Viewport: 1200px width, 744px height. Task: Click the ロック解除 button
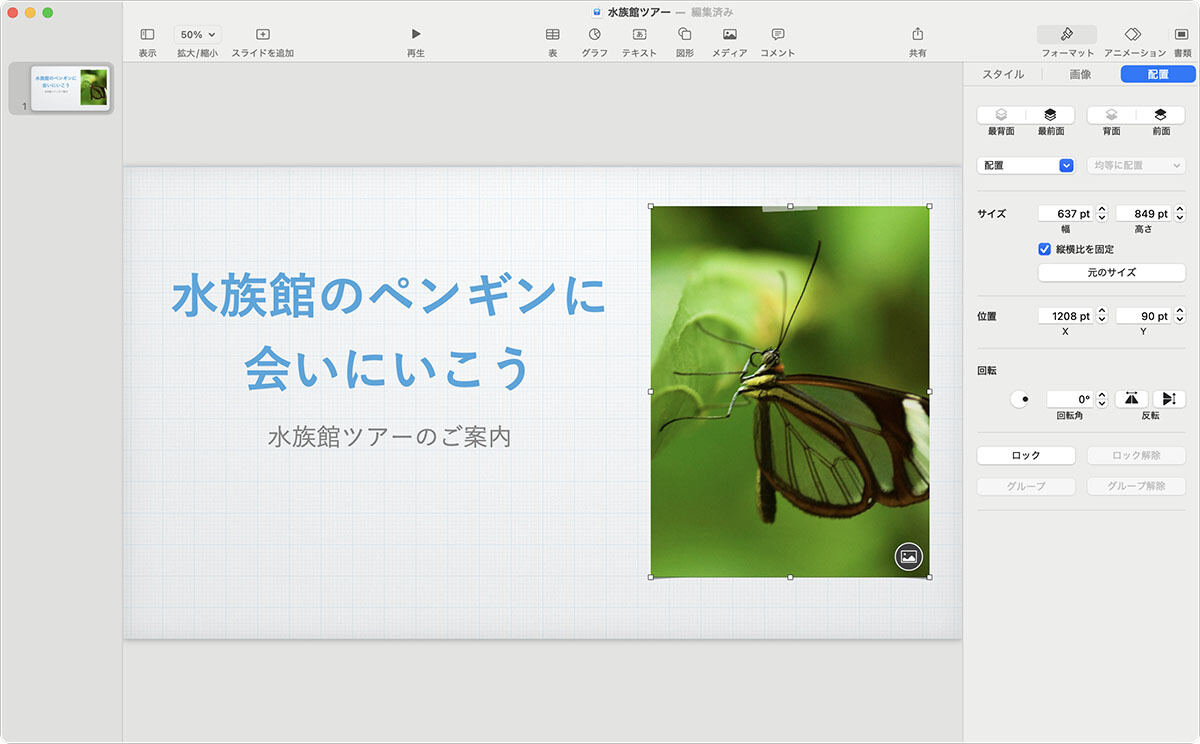(1136, 455)
